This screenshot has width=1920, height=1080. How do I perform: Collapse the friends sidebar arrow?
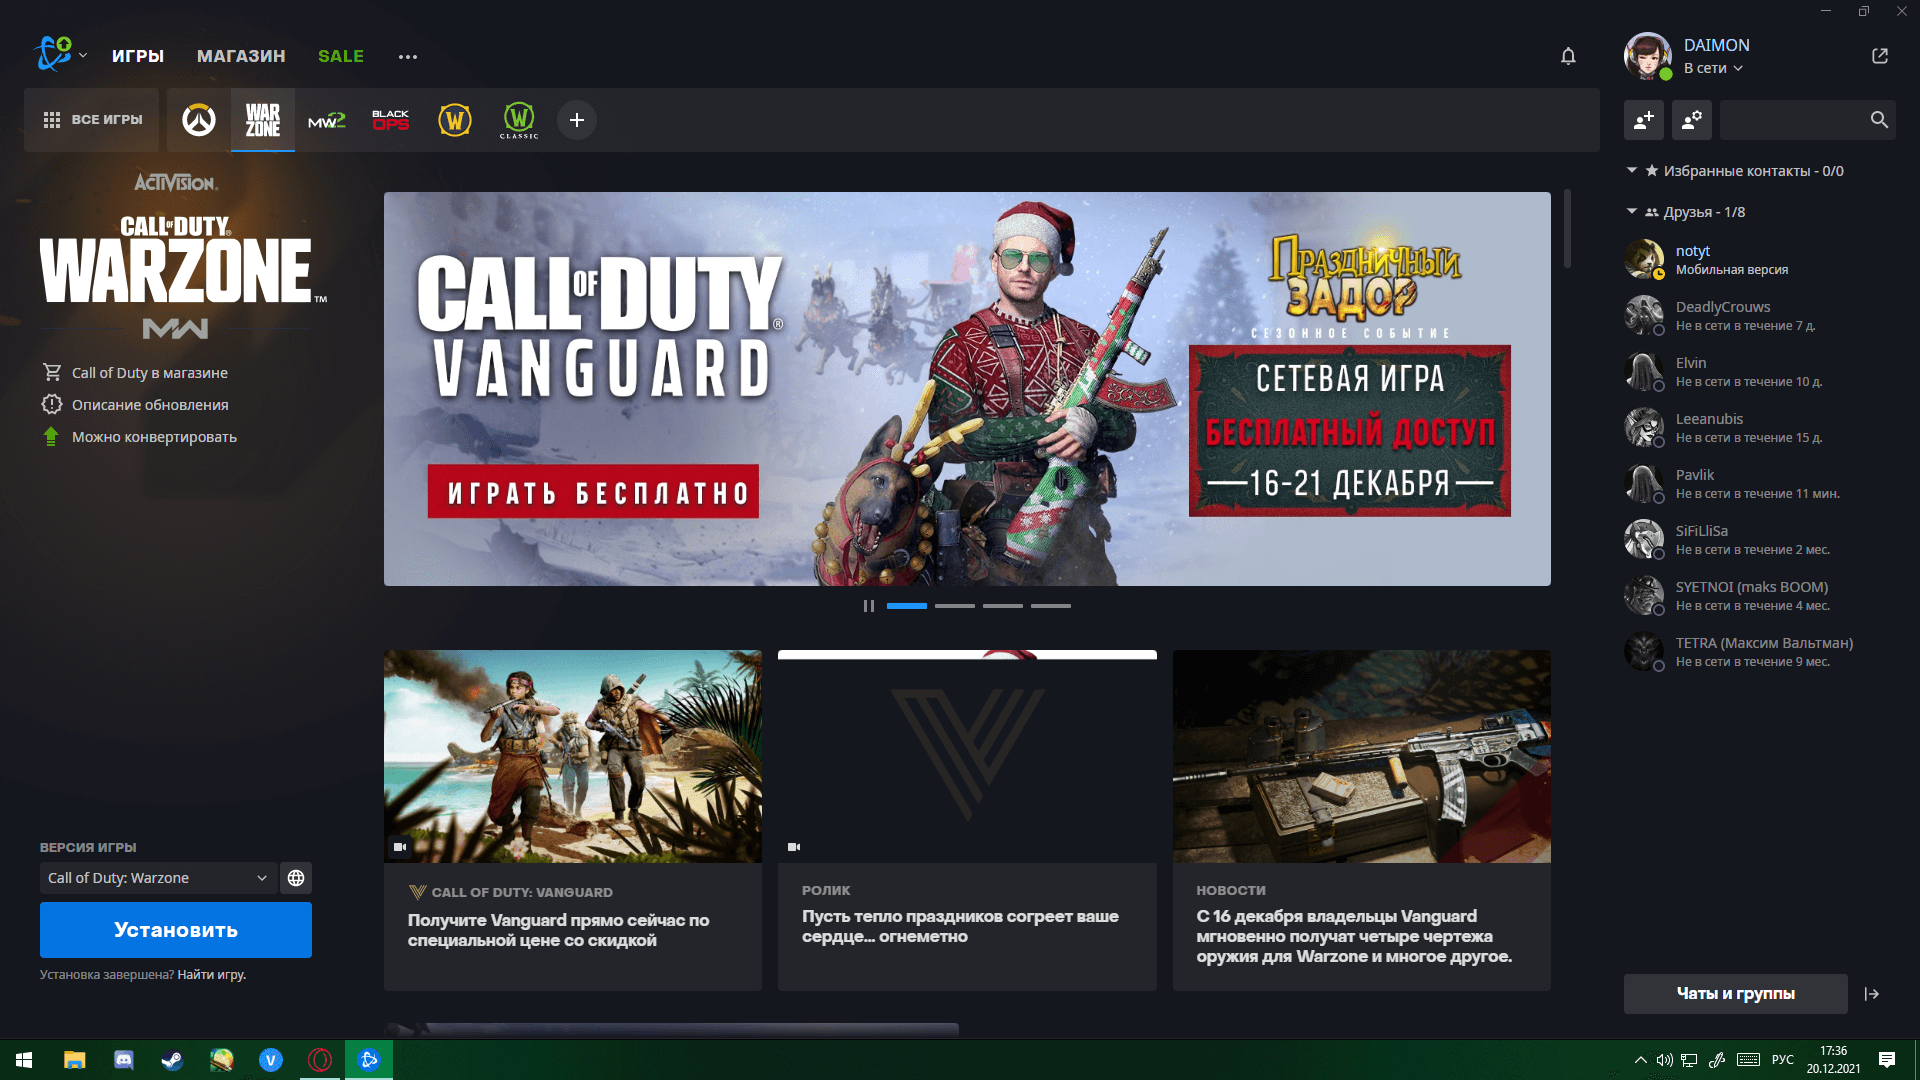point(1872,994)
